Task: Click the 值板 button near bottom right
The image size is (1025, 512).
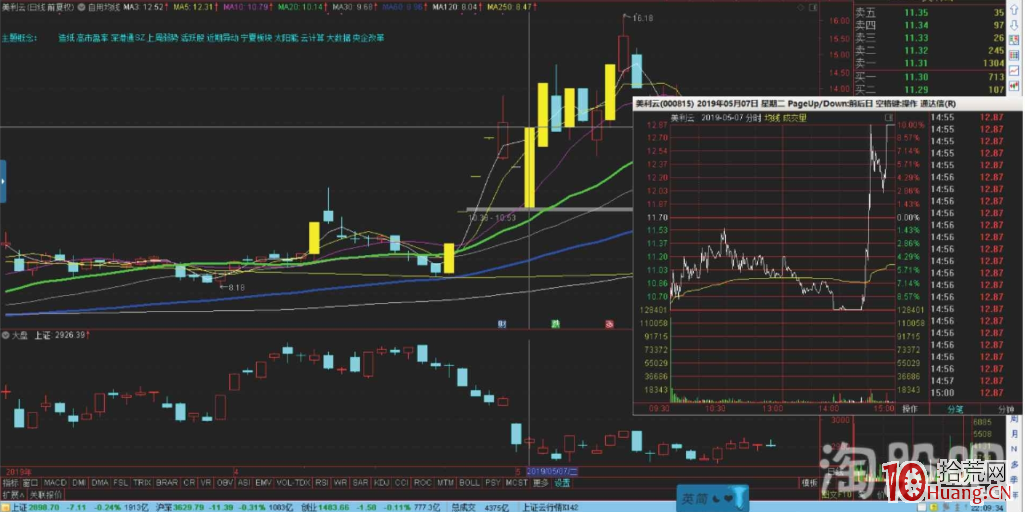Action: pos(810,483)
